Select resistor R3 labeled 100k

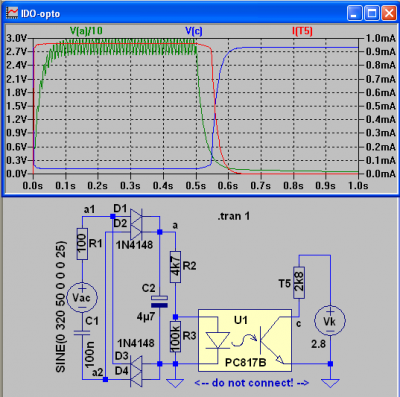[x=176, y=337]
